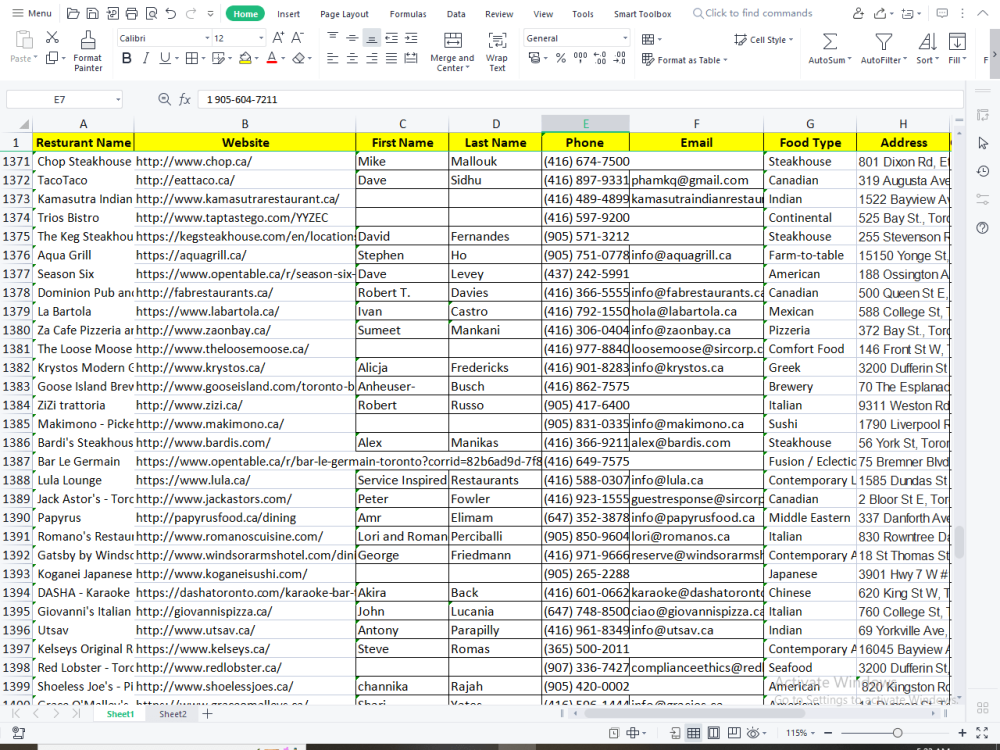Undo the last action
This screenshot has height=750, width=1000.
171,13
